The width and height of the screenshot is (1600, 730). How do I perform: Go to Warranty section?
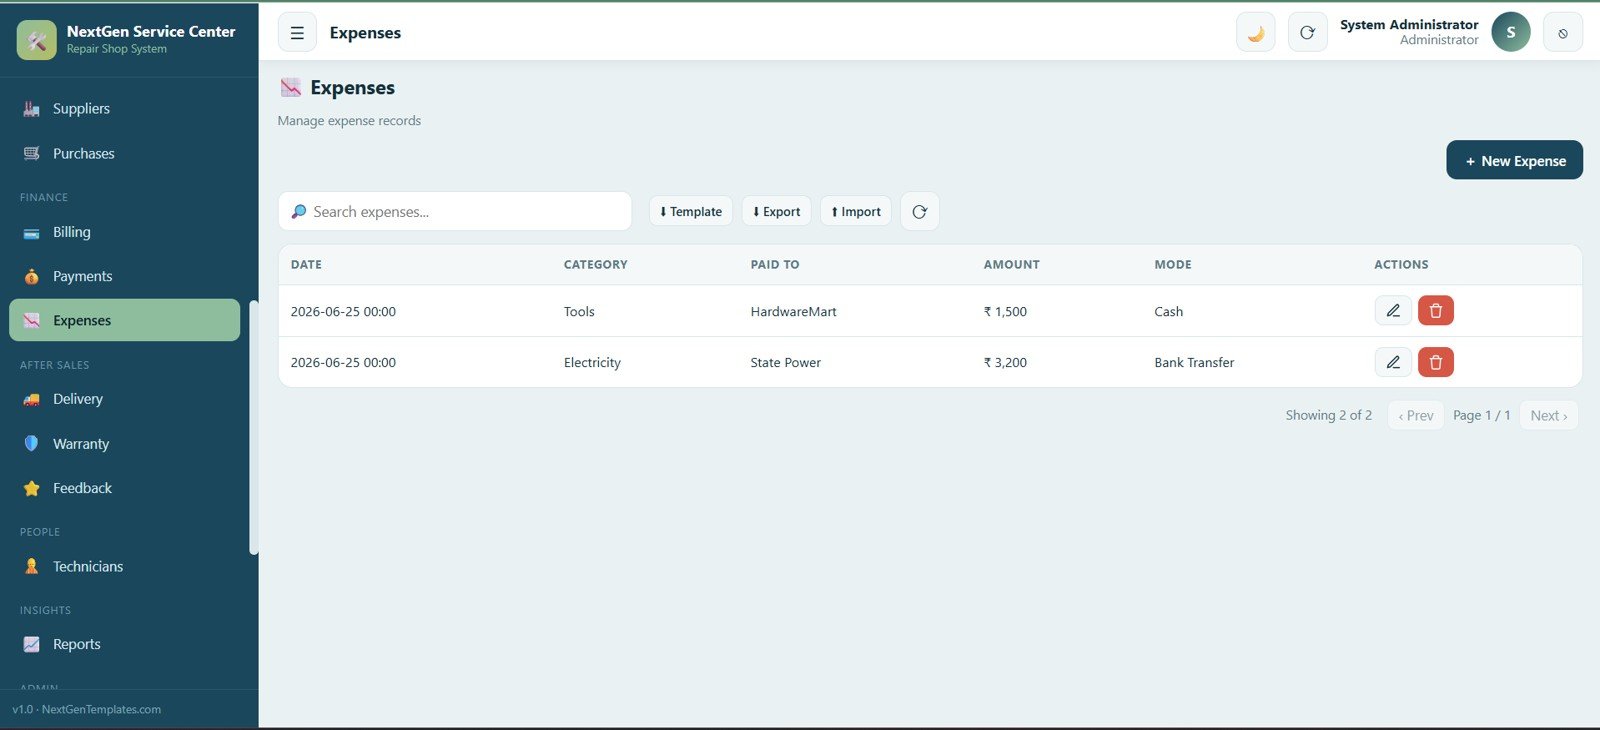(124, 443)
